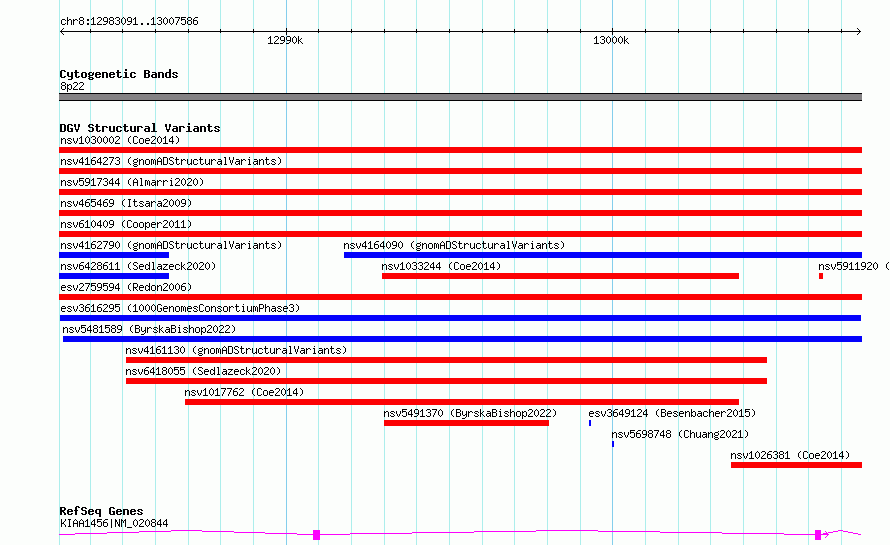
Task: Select the esv3649124 (Besenbacher2015) marker
Action: [590, 423]
